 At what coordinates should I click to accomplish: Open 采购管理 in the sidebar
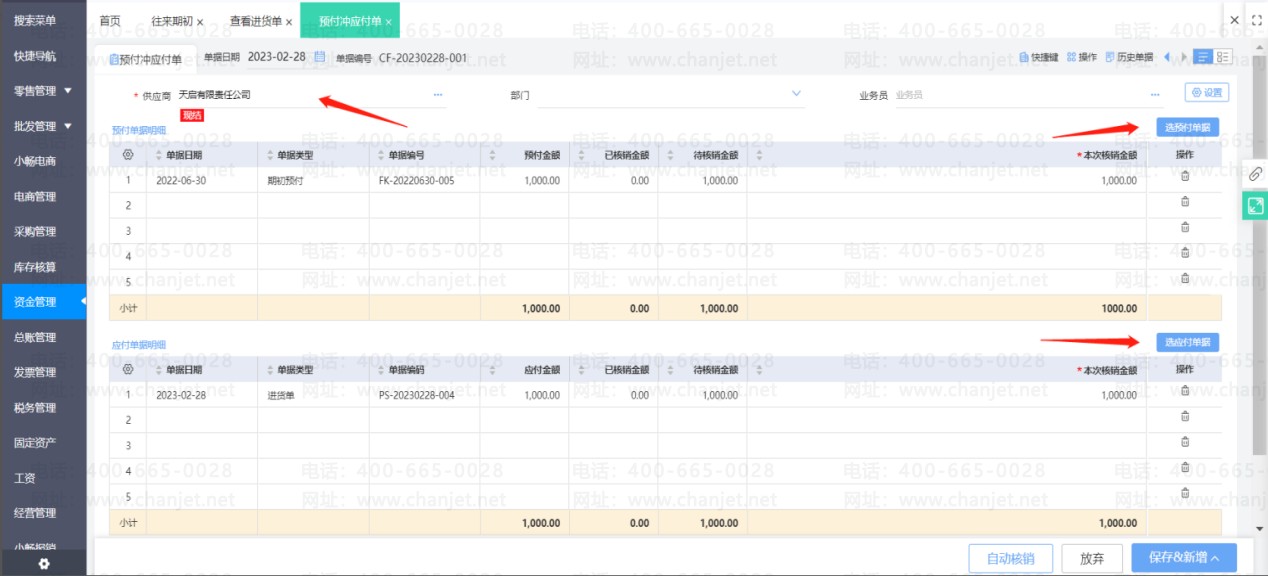click(35, 232)
